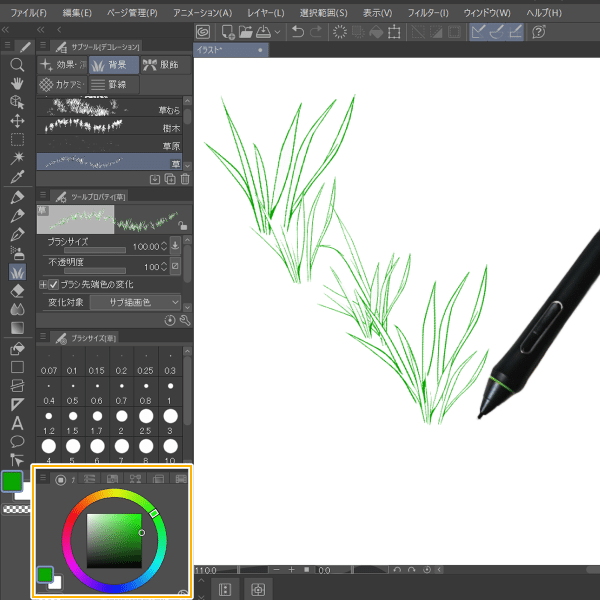This screenshot has width=600, height=600.
Task: Select 背景 sub tool group
Action: pos(114,65)
